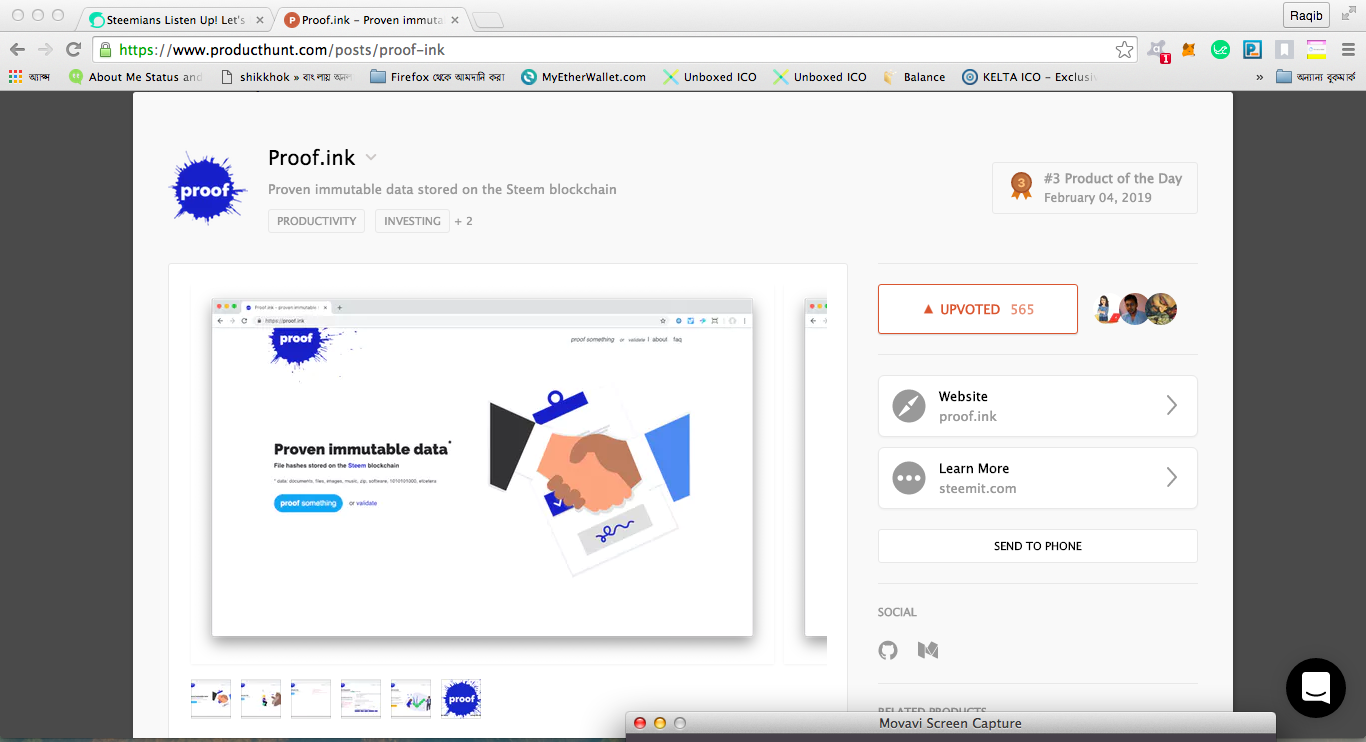The height and width of the screenshot is (742, 1366).
Task: Toggle the Avast extension icon
Action: click(1155, 50)
